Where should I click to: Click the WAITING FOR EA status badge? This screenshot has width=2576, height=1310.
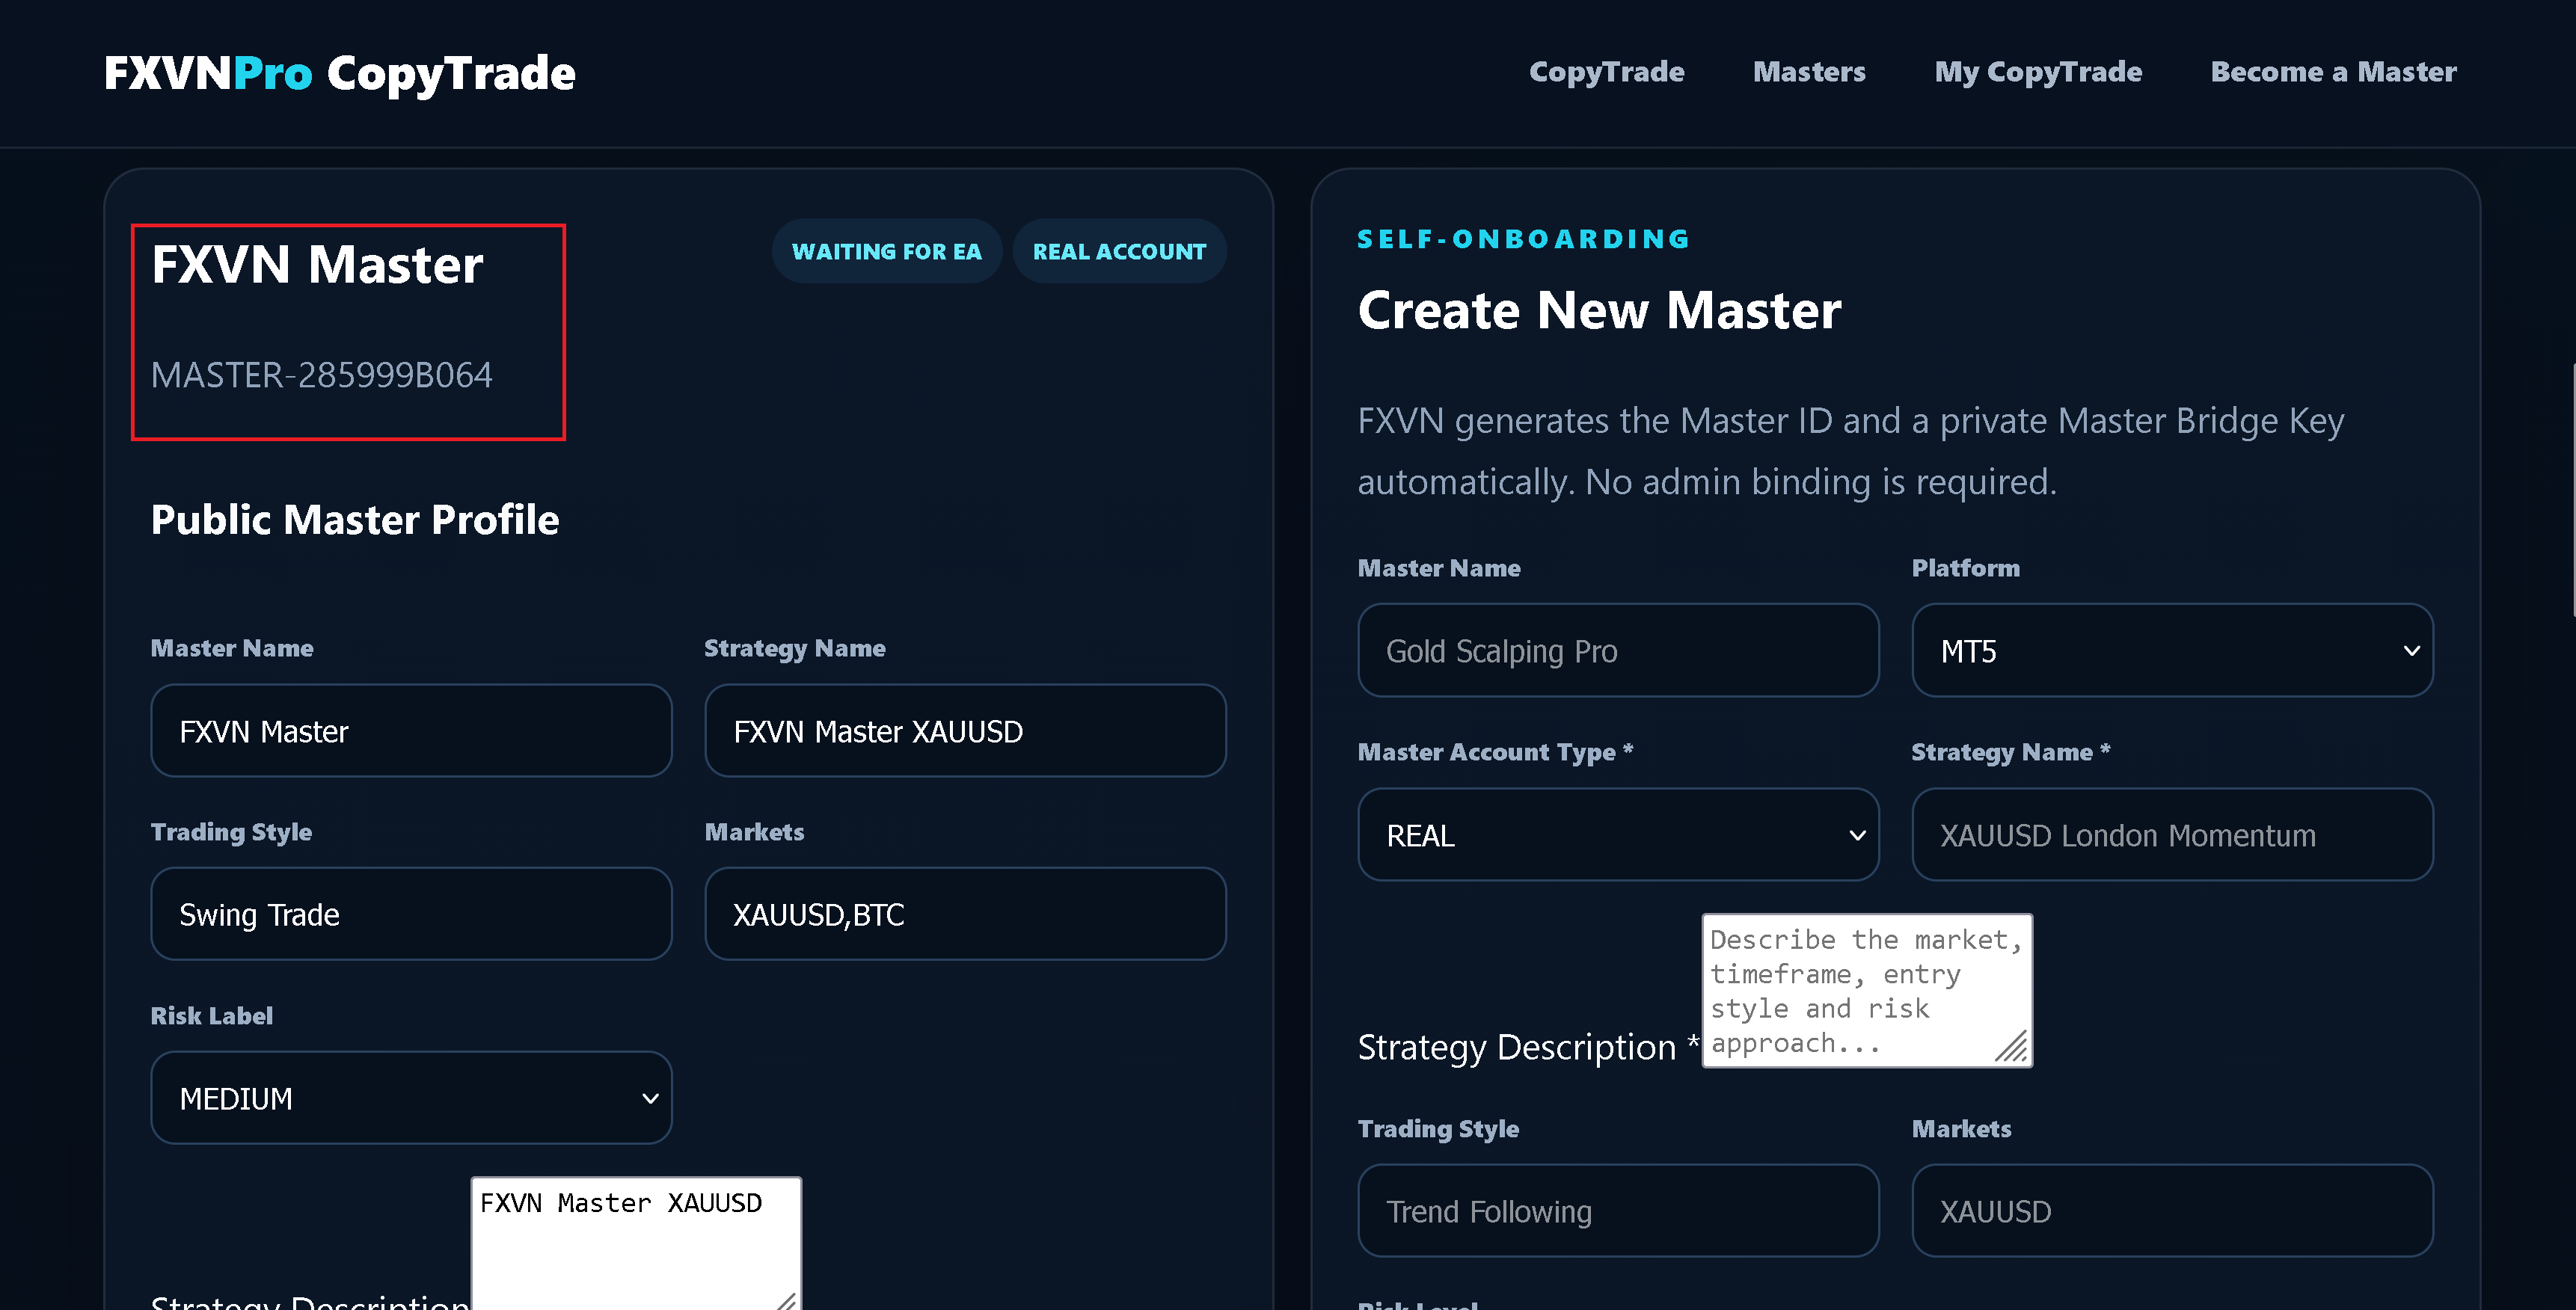[x=886, y=251]
